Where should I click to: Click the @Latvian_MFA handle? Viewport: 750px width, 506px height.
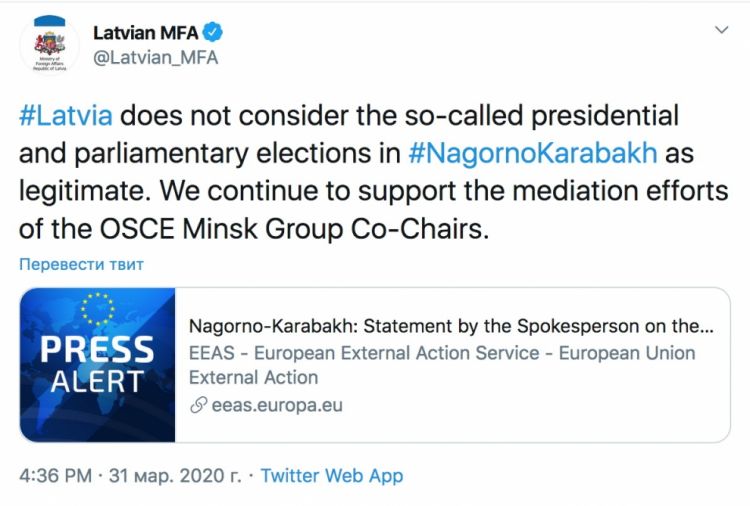coord(155,57)
